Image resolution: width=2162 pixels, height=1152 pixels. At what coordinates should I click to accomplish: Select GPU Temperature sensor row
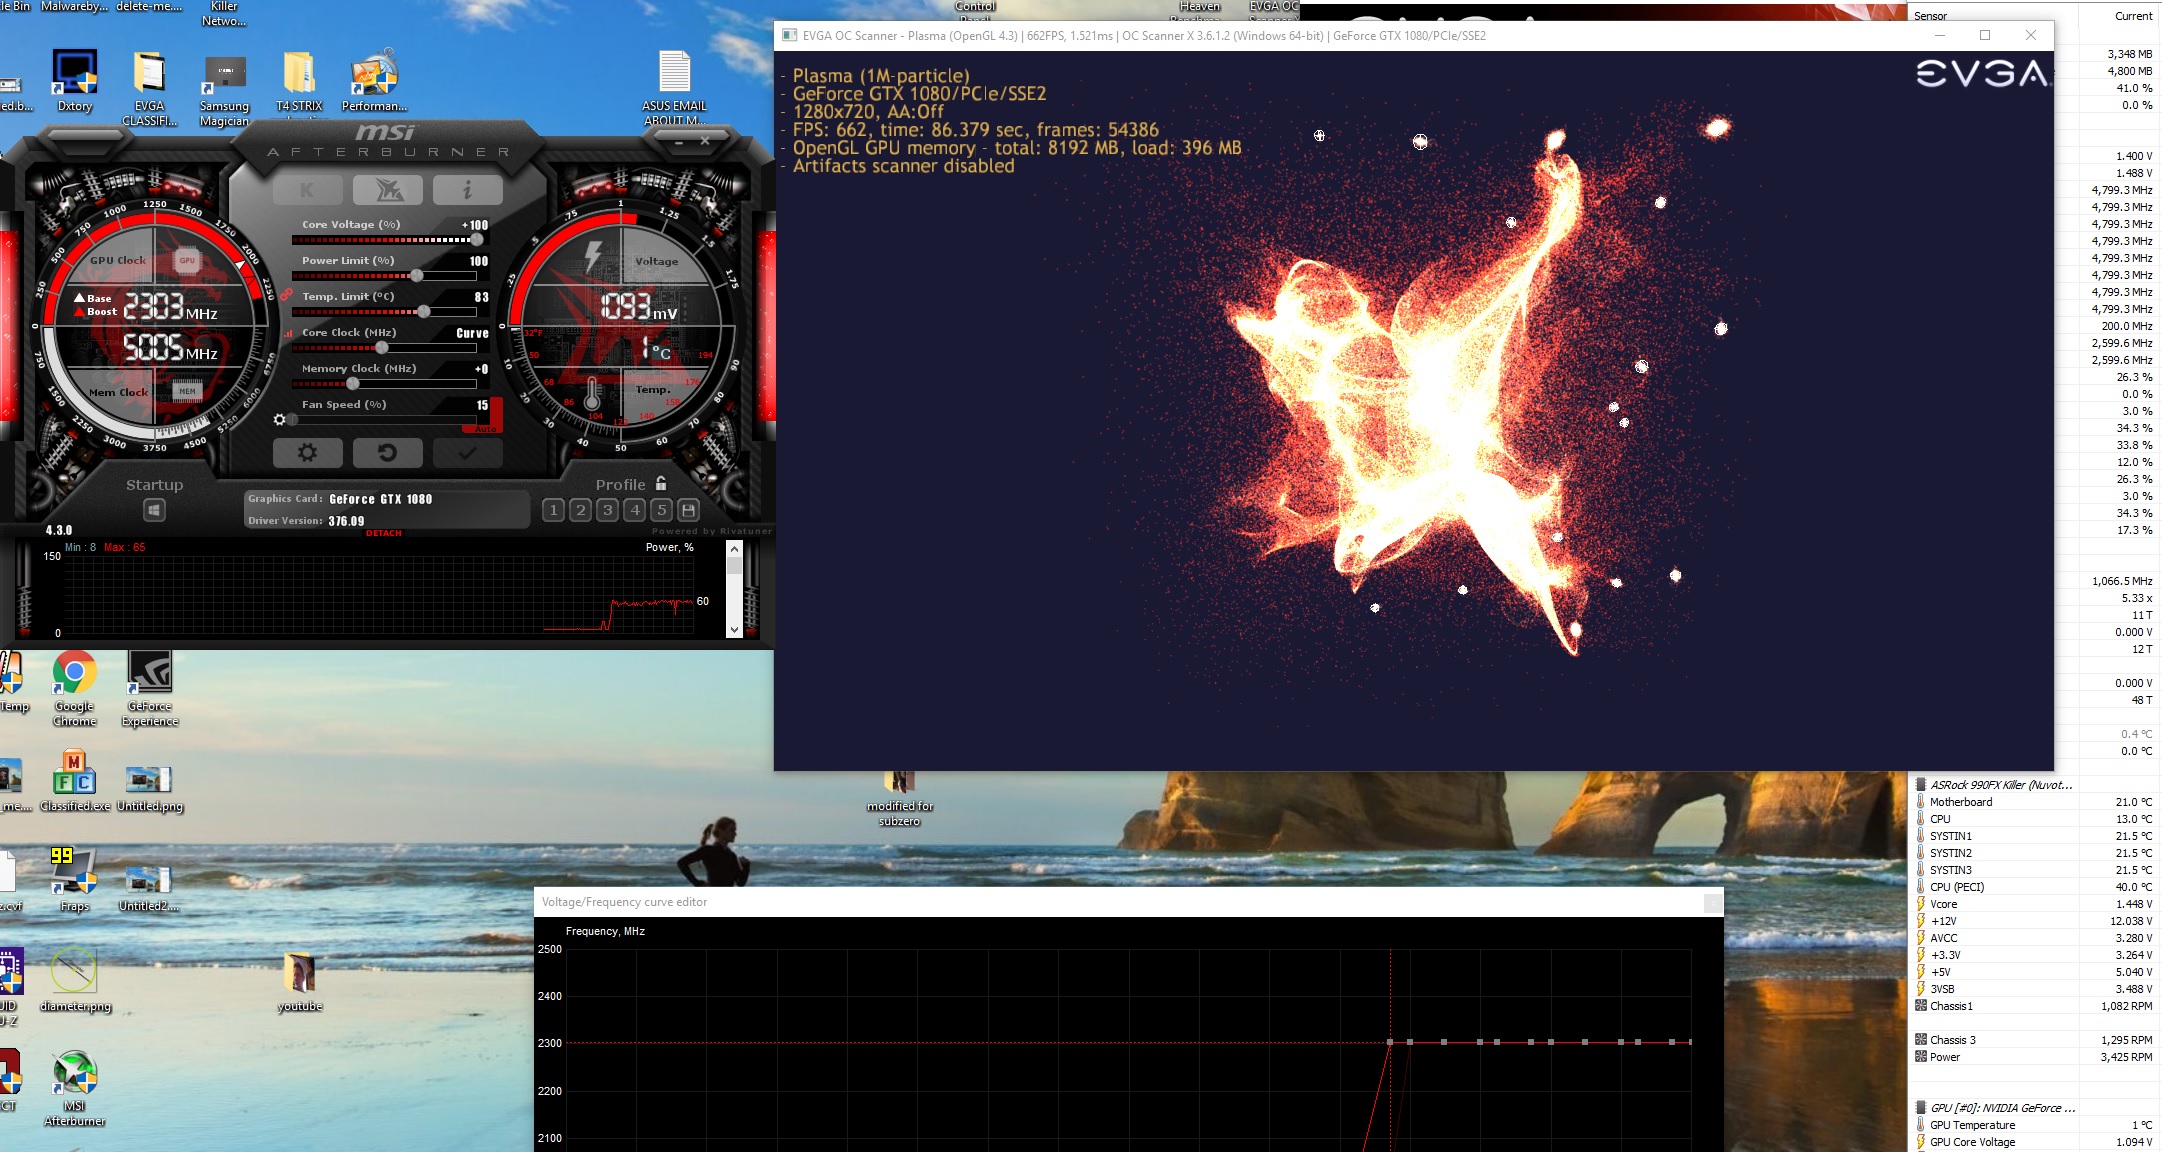[x=2033, y=1125]
